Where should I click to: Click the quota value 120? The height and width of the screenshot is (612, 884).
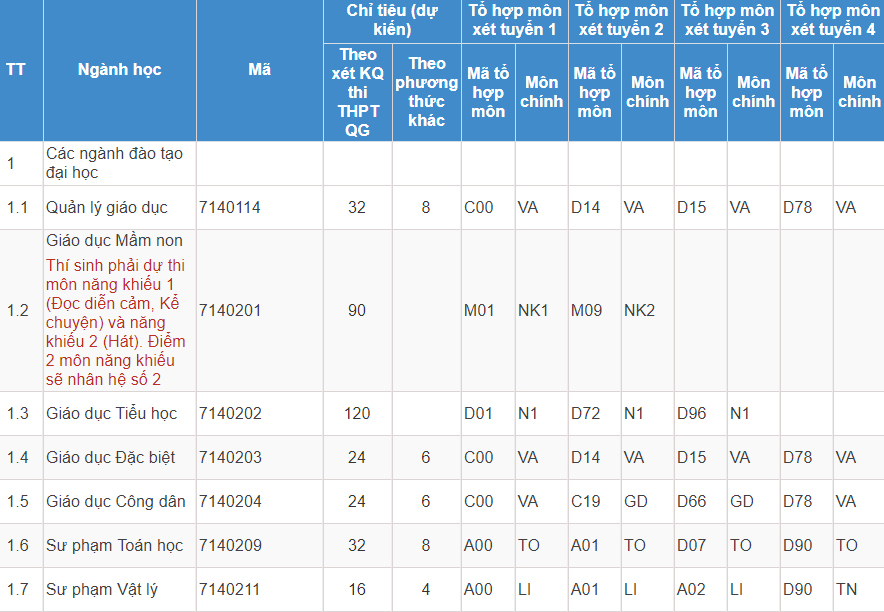[x=357, y=414]
